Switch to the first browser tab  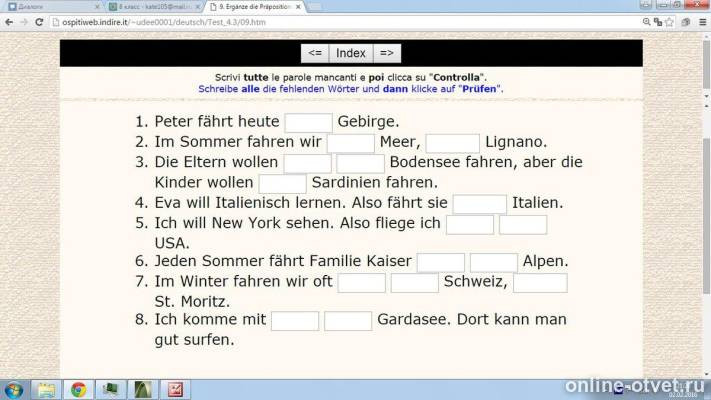point(52,7)
